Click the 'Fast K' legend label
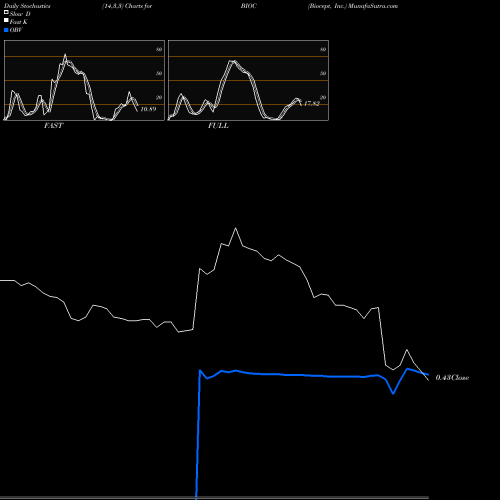The width and height of the screenshot is (500, 500). click(x=19, y=22)
